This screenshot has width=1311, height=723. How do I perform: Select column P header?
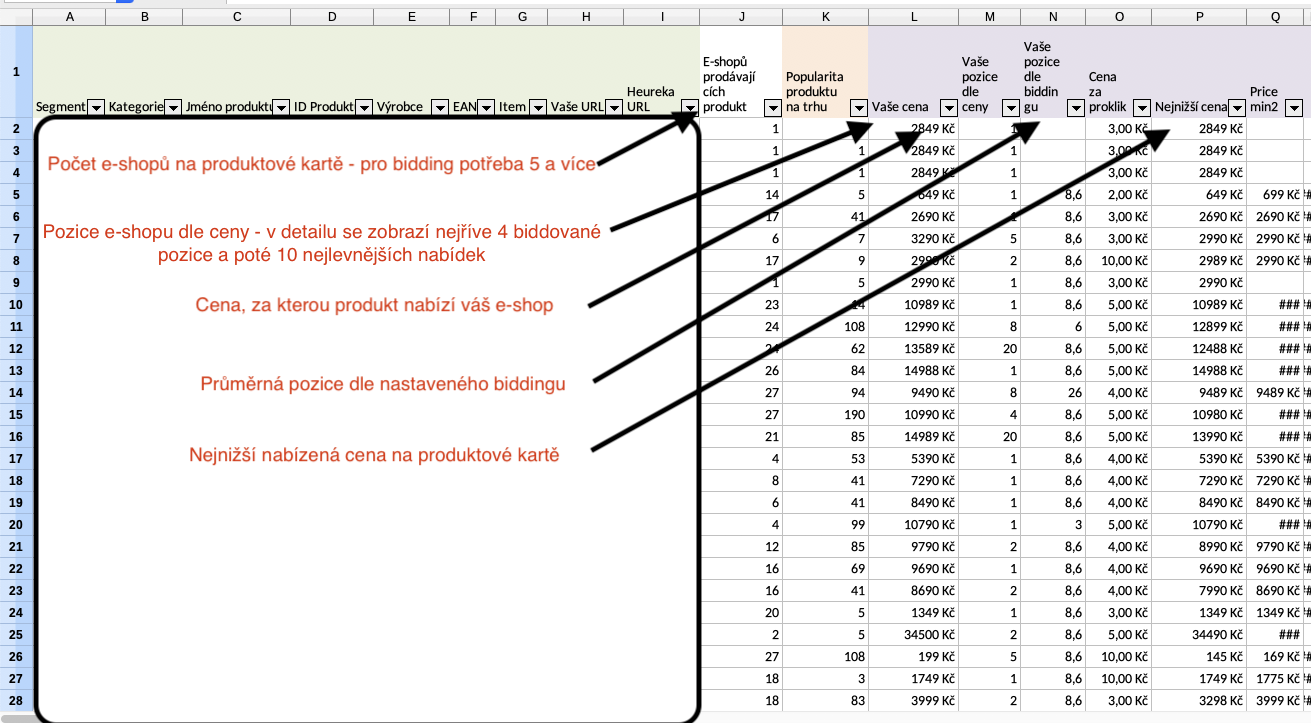click(x=1198, y=17)
